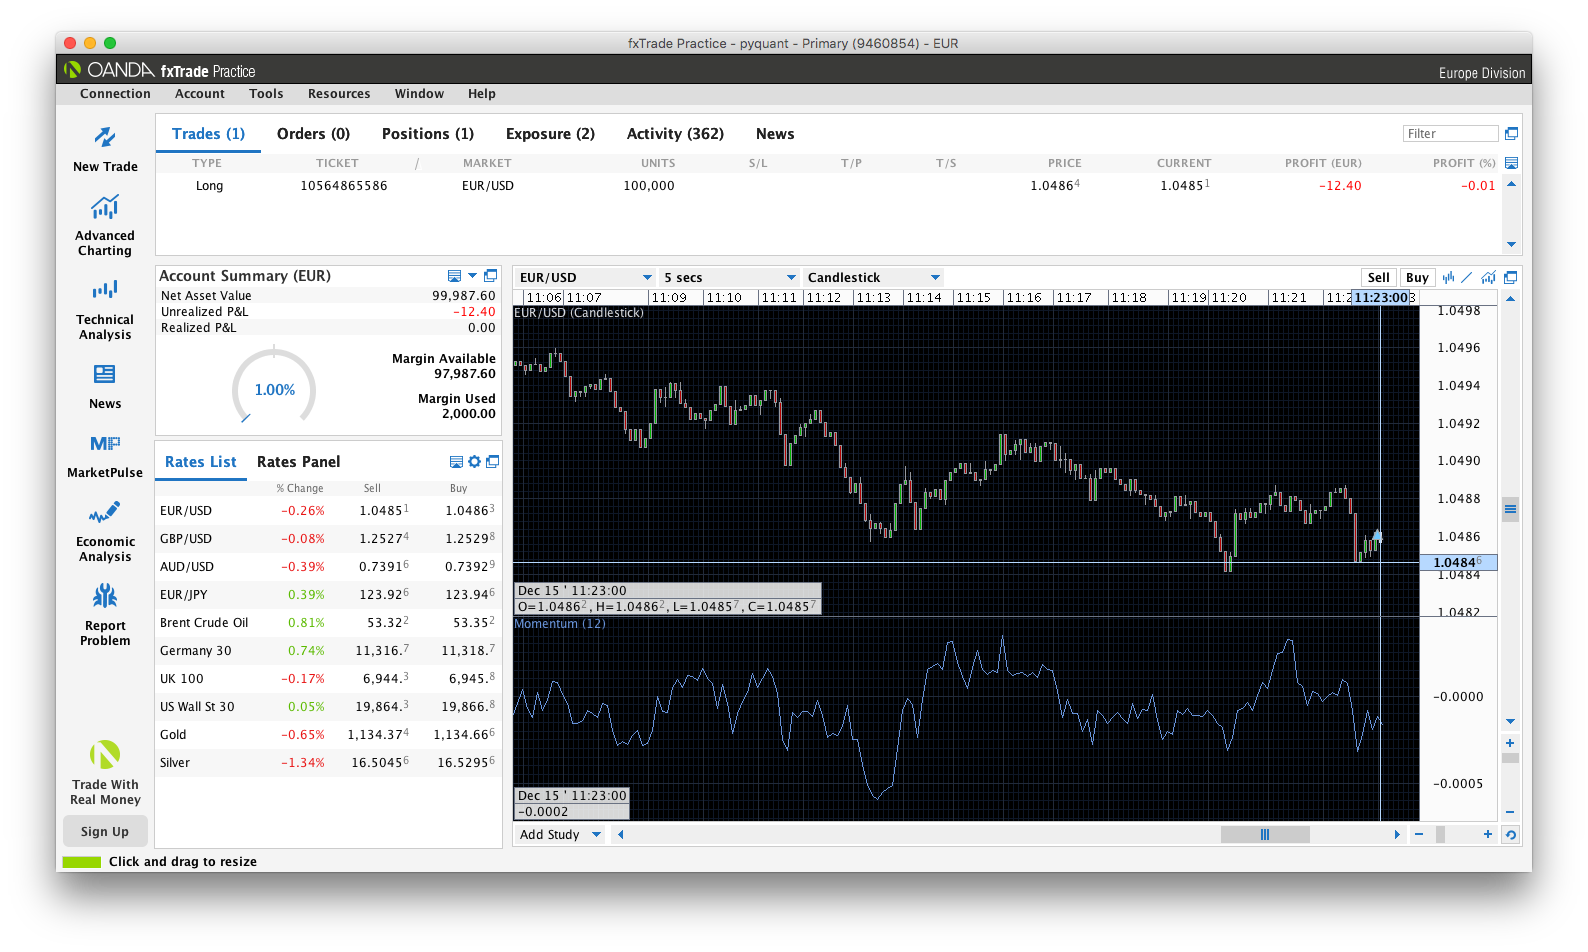Select the Rates Panel tab
The width and height of the screenshot is (1588, 952).
[299, 462]
